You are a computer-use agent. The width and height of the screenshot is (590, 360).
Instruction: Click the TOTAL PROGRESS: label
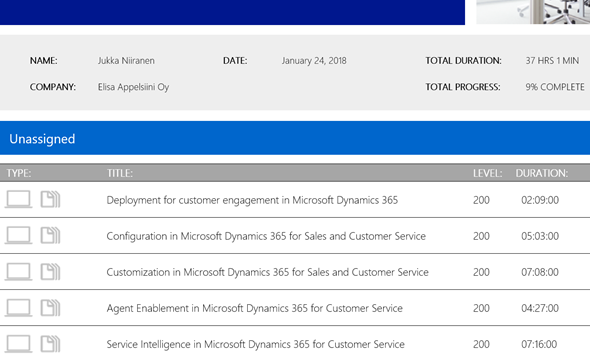pyautogui.click(x=463, y=87)
